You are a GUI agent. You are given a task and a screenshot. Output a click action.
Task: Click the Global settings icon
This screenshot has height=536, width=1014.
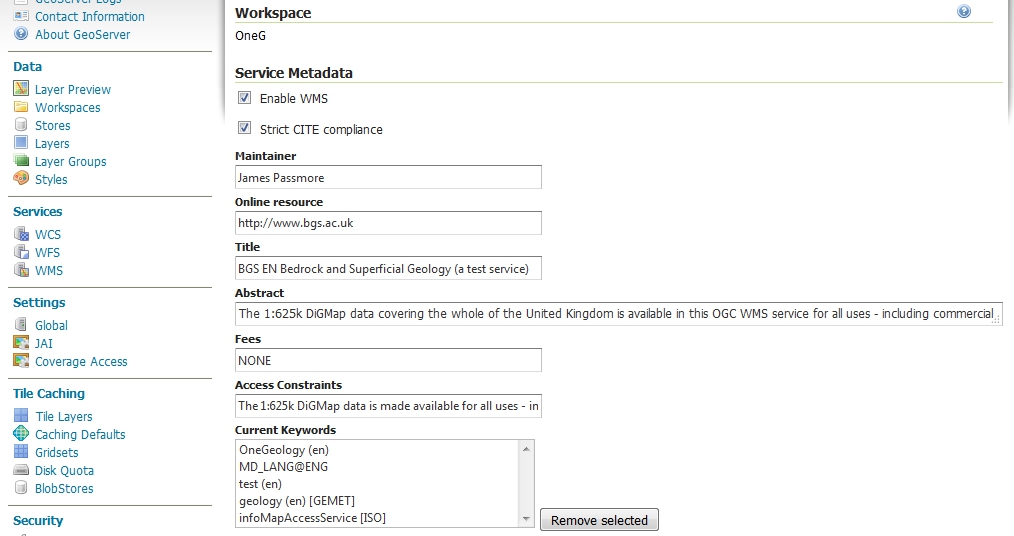tap(21, 325)
